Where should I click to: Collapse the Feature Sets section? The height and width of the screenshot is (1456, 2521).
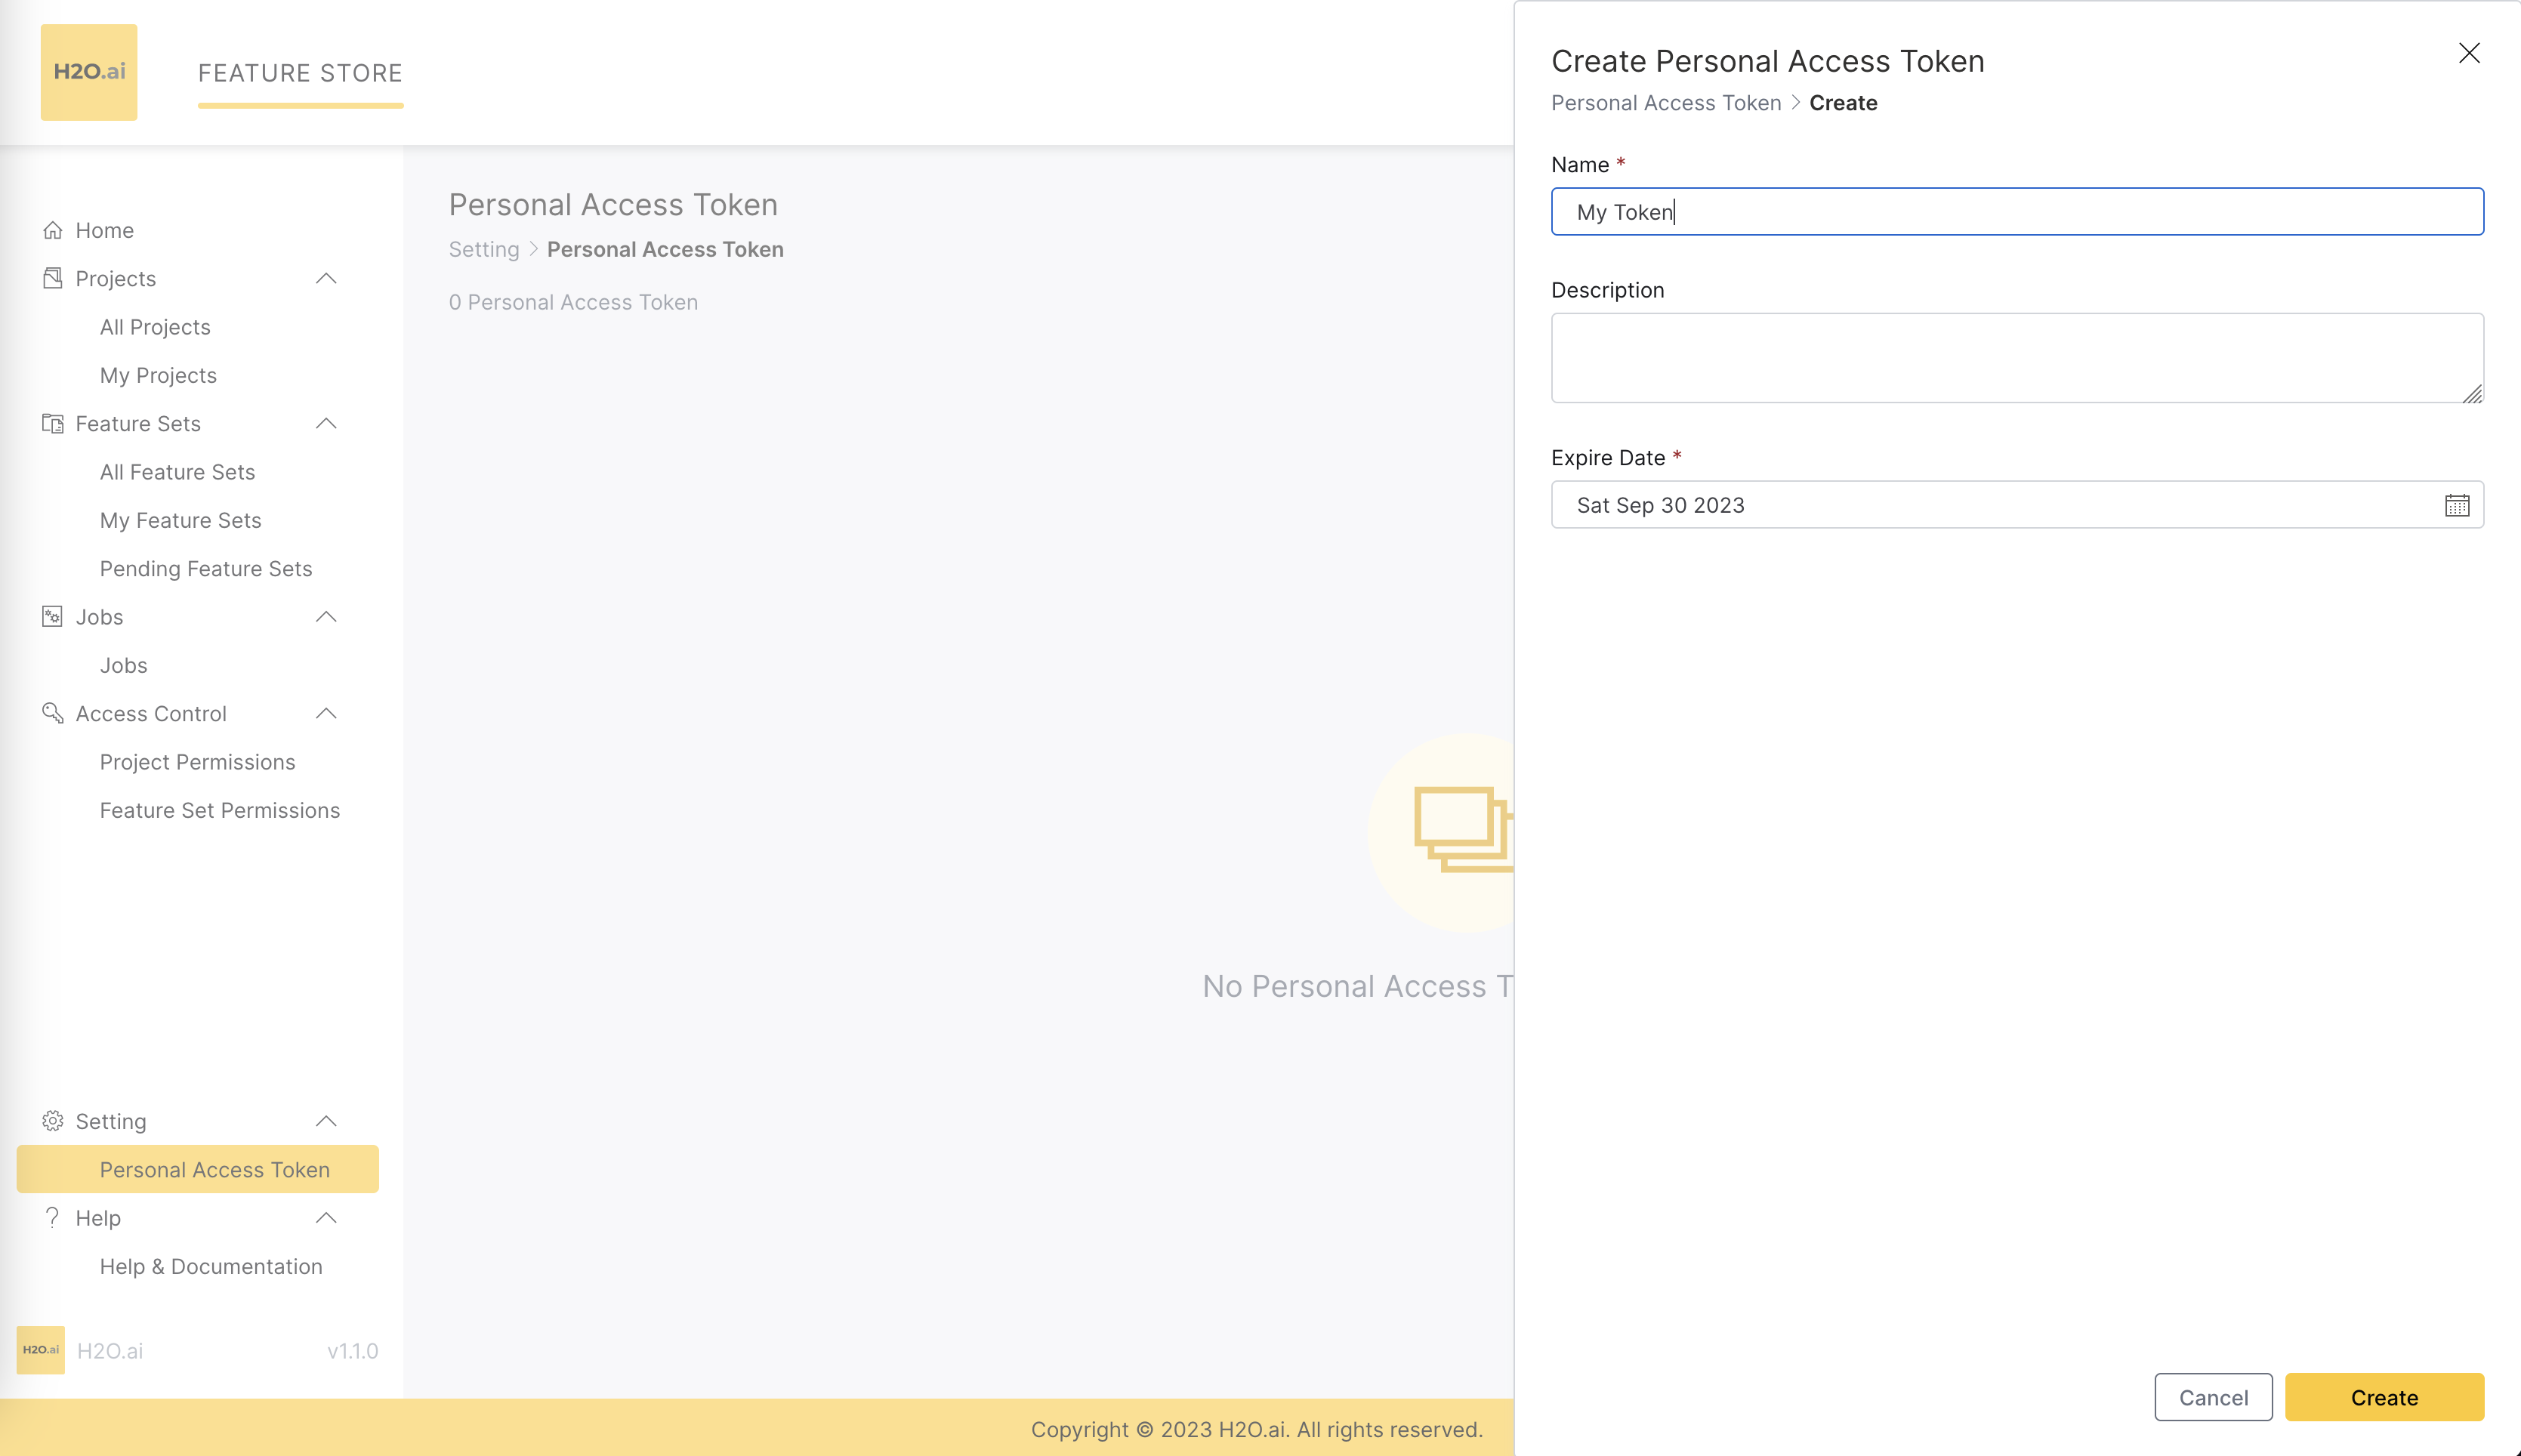pyautogui.click(x=326, y=423)
